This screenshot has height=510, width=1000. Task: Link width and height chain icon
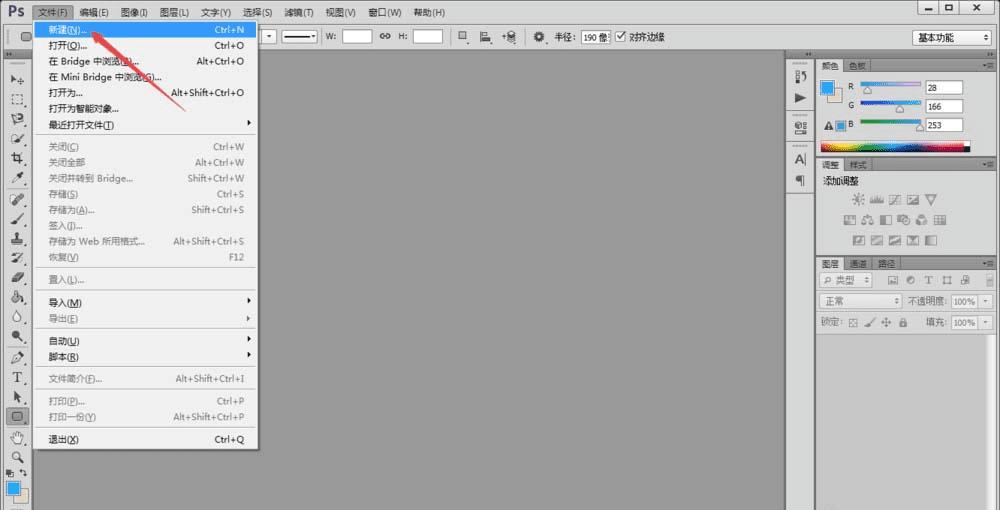(385, 36)
